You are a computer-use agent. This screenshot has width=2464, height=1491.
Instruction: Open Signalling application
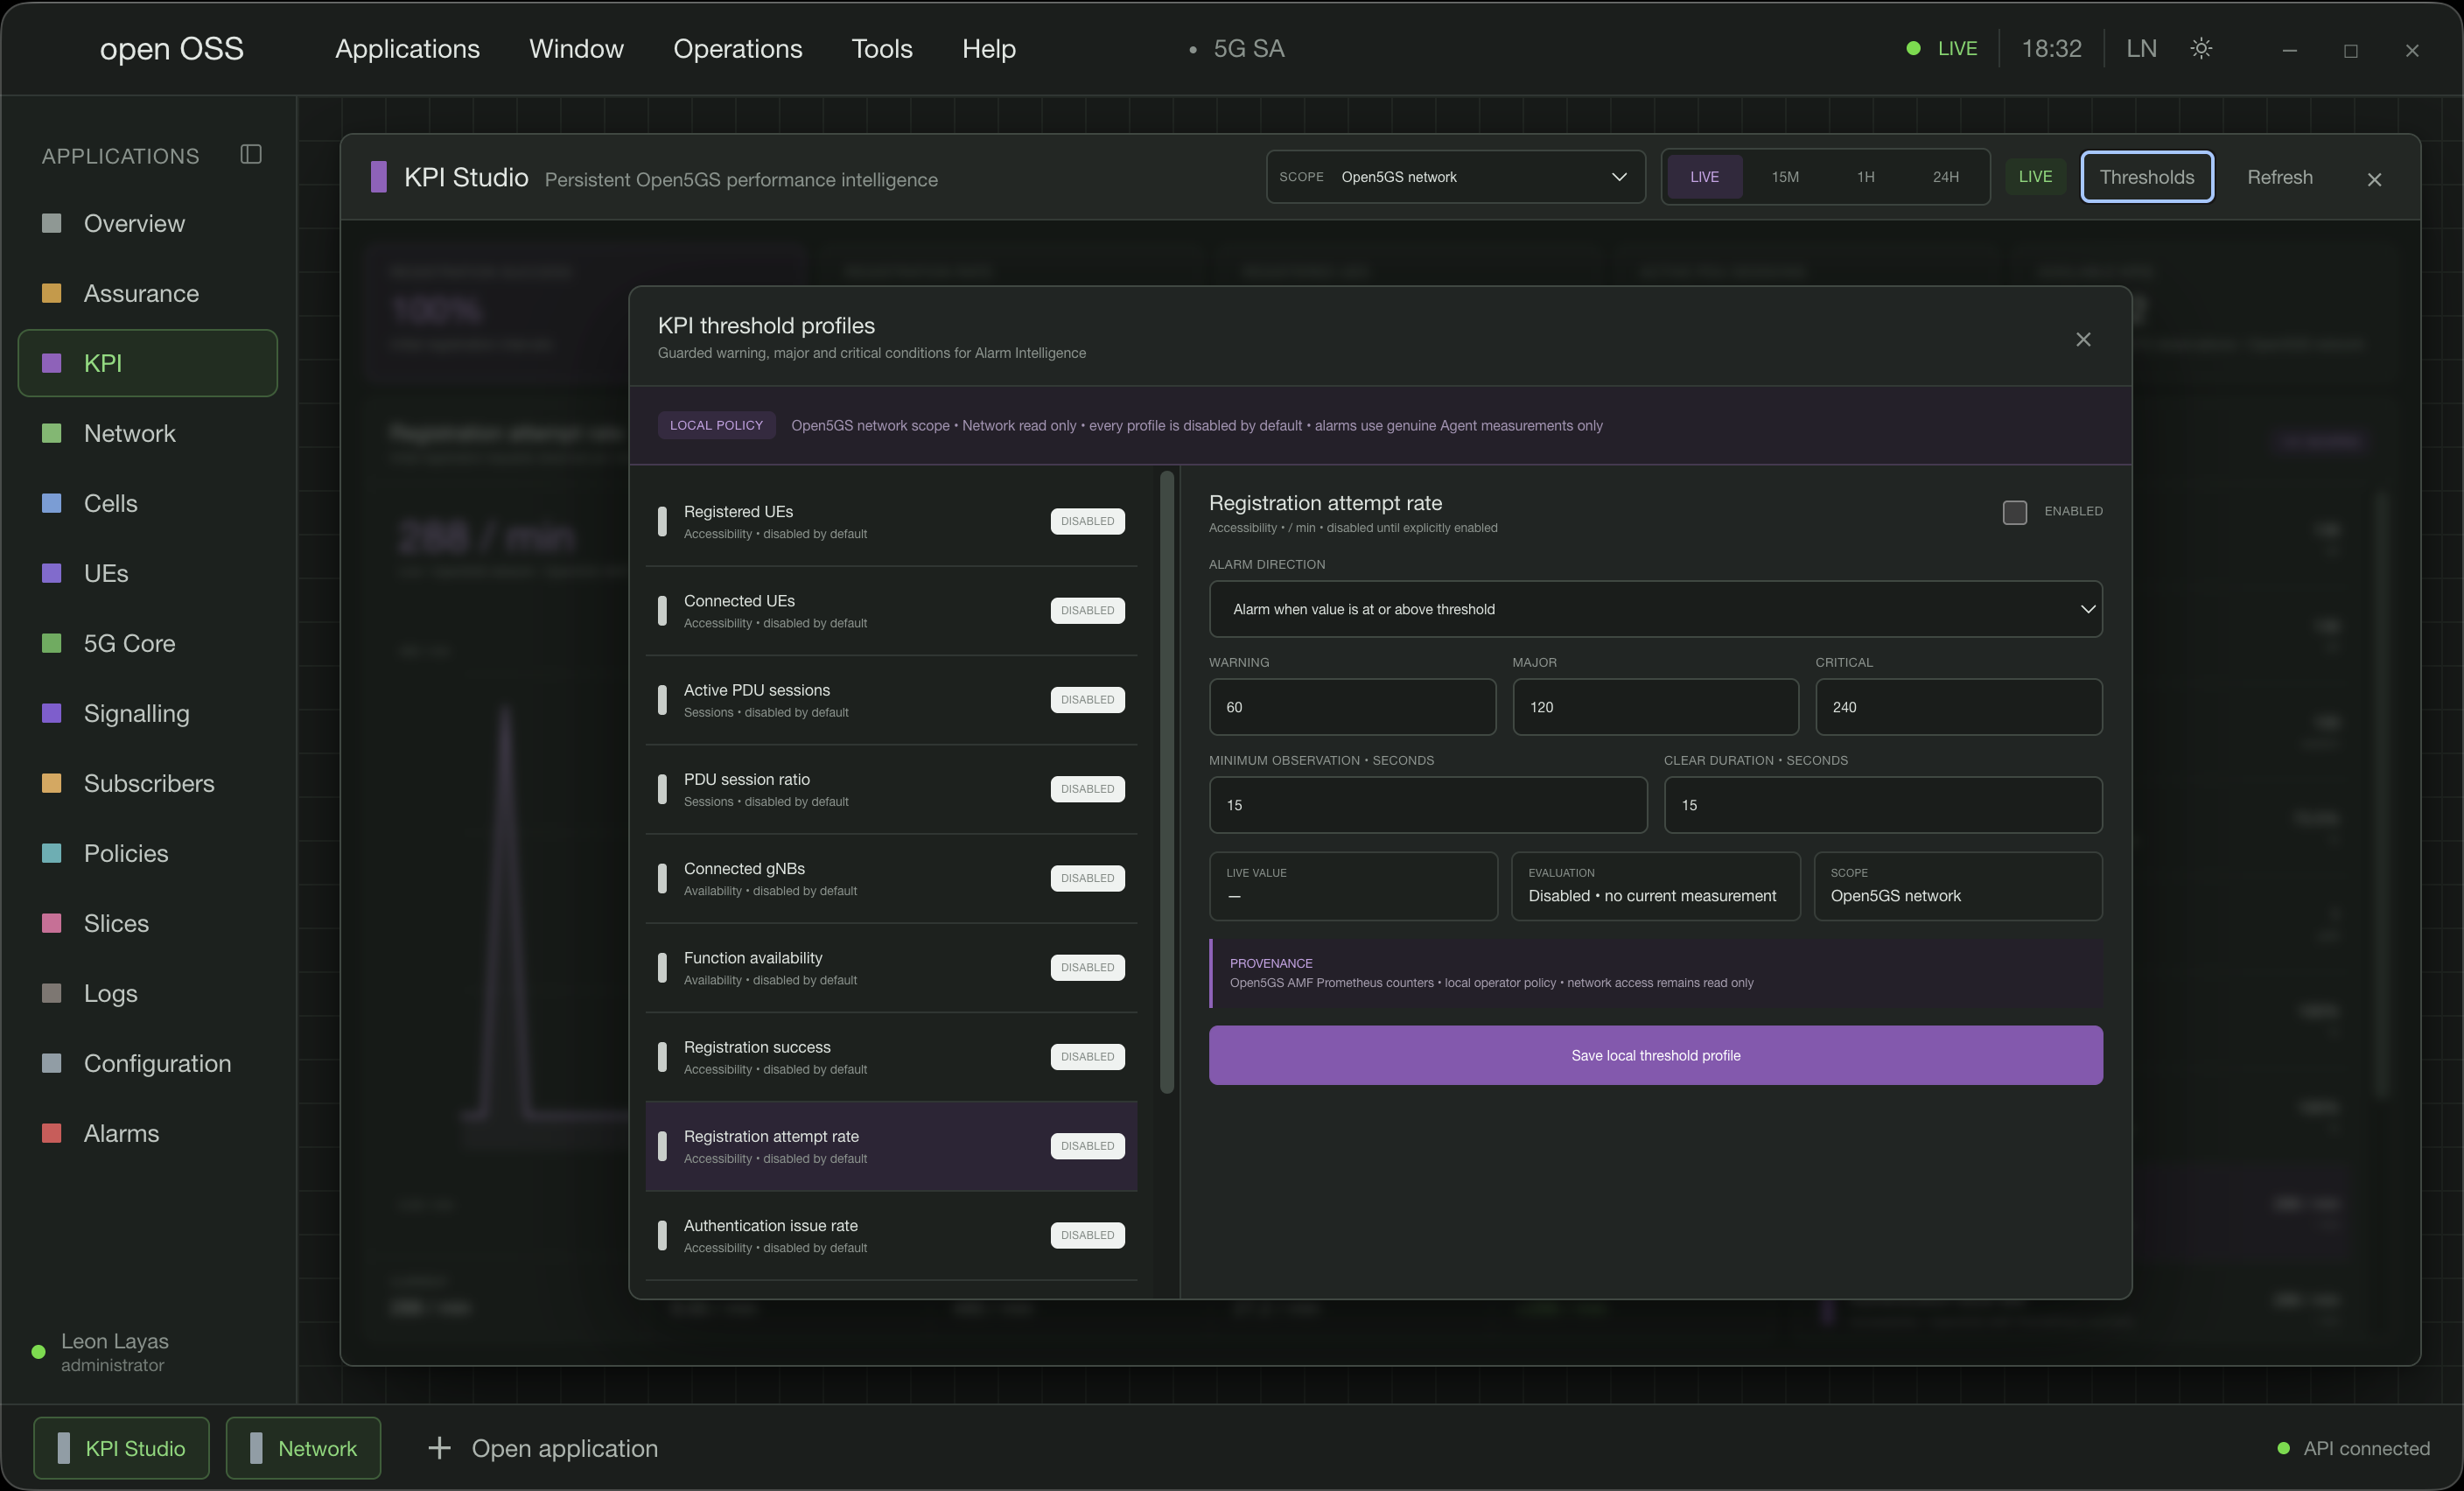(x=148, y=713)
